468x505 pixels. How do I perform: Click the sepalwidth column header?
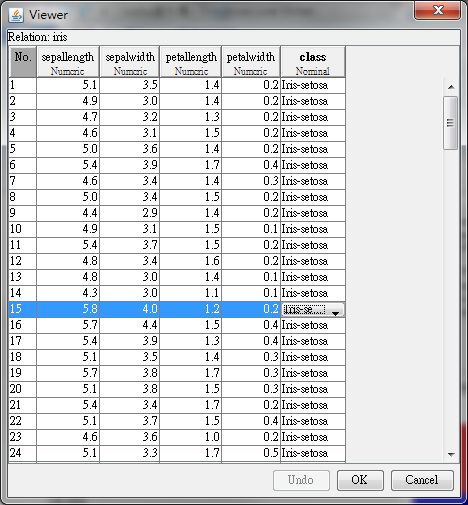click(x=130, y=62)
